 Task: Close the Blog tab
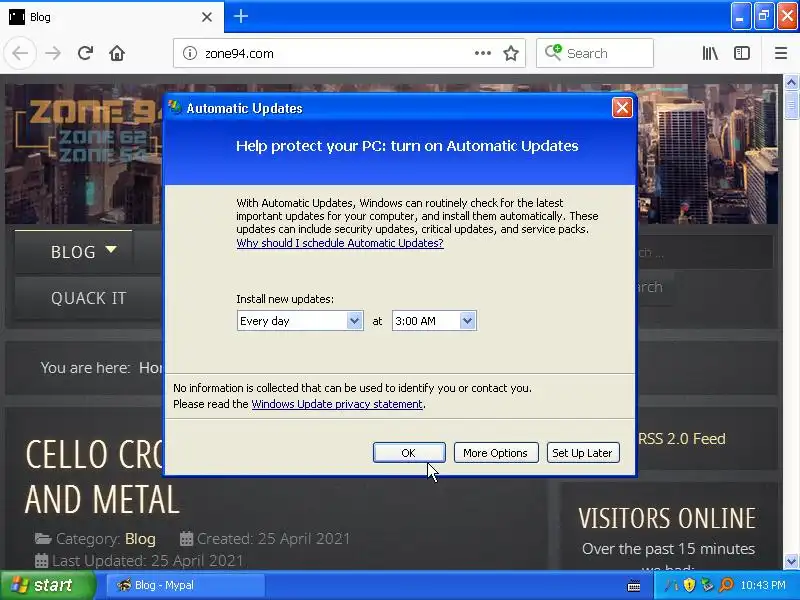coord(207,17)
